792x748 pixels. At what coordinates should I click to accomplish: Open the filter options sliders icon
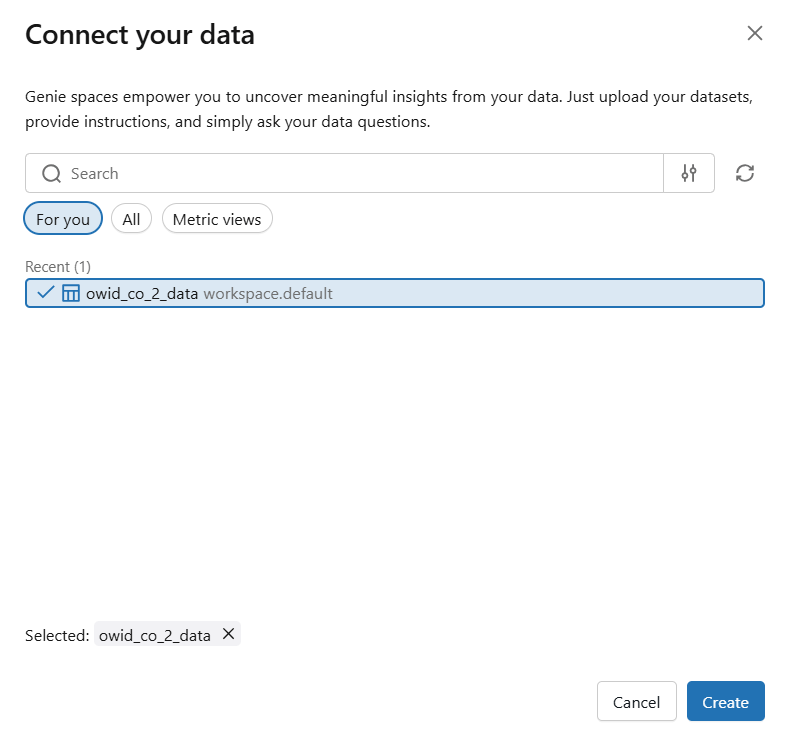pyautogui.click(x=689, y=173)
